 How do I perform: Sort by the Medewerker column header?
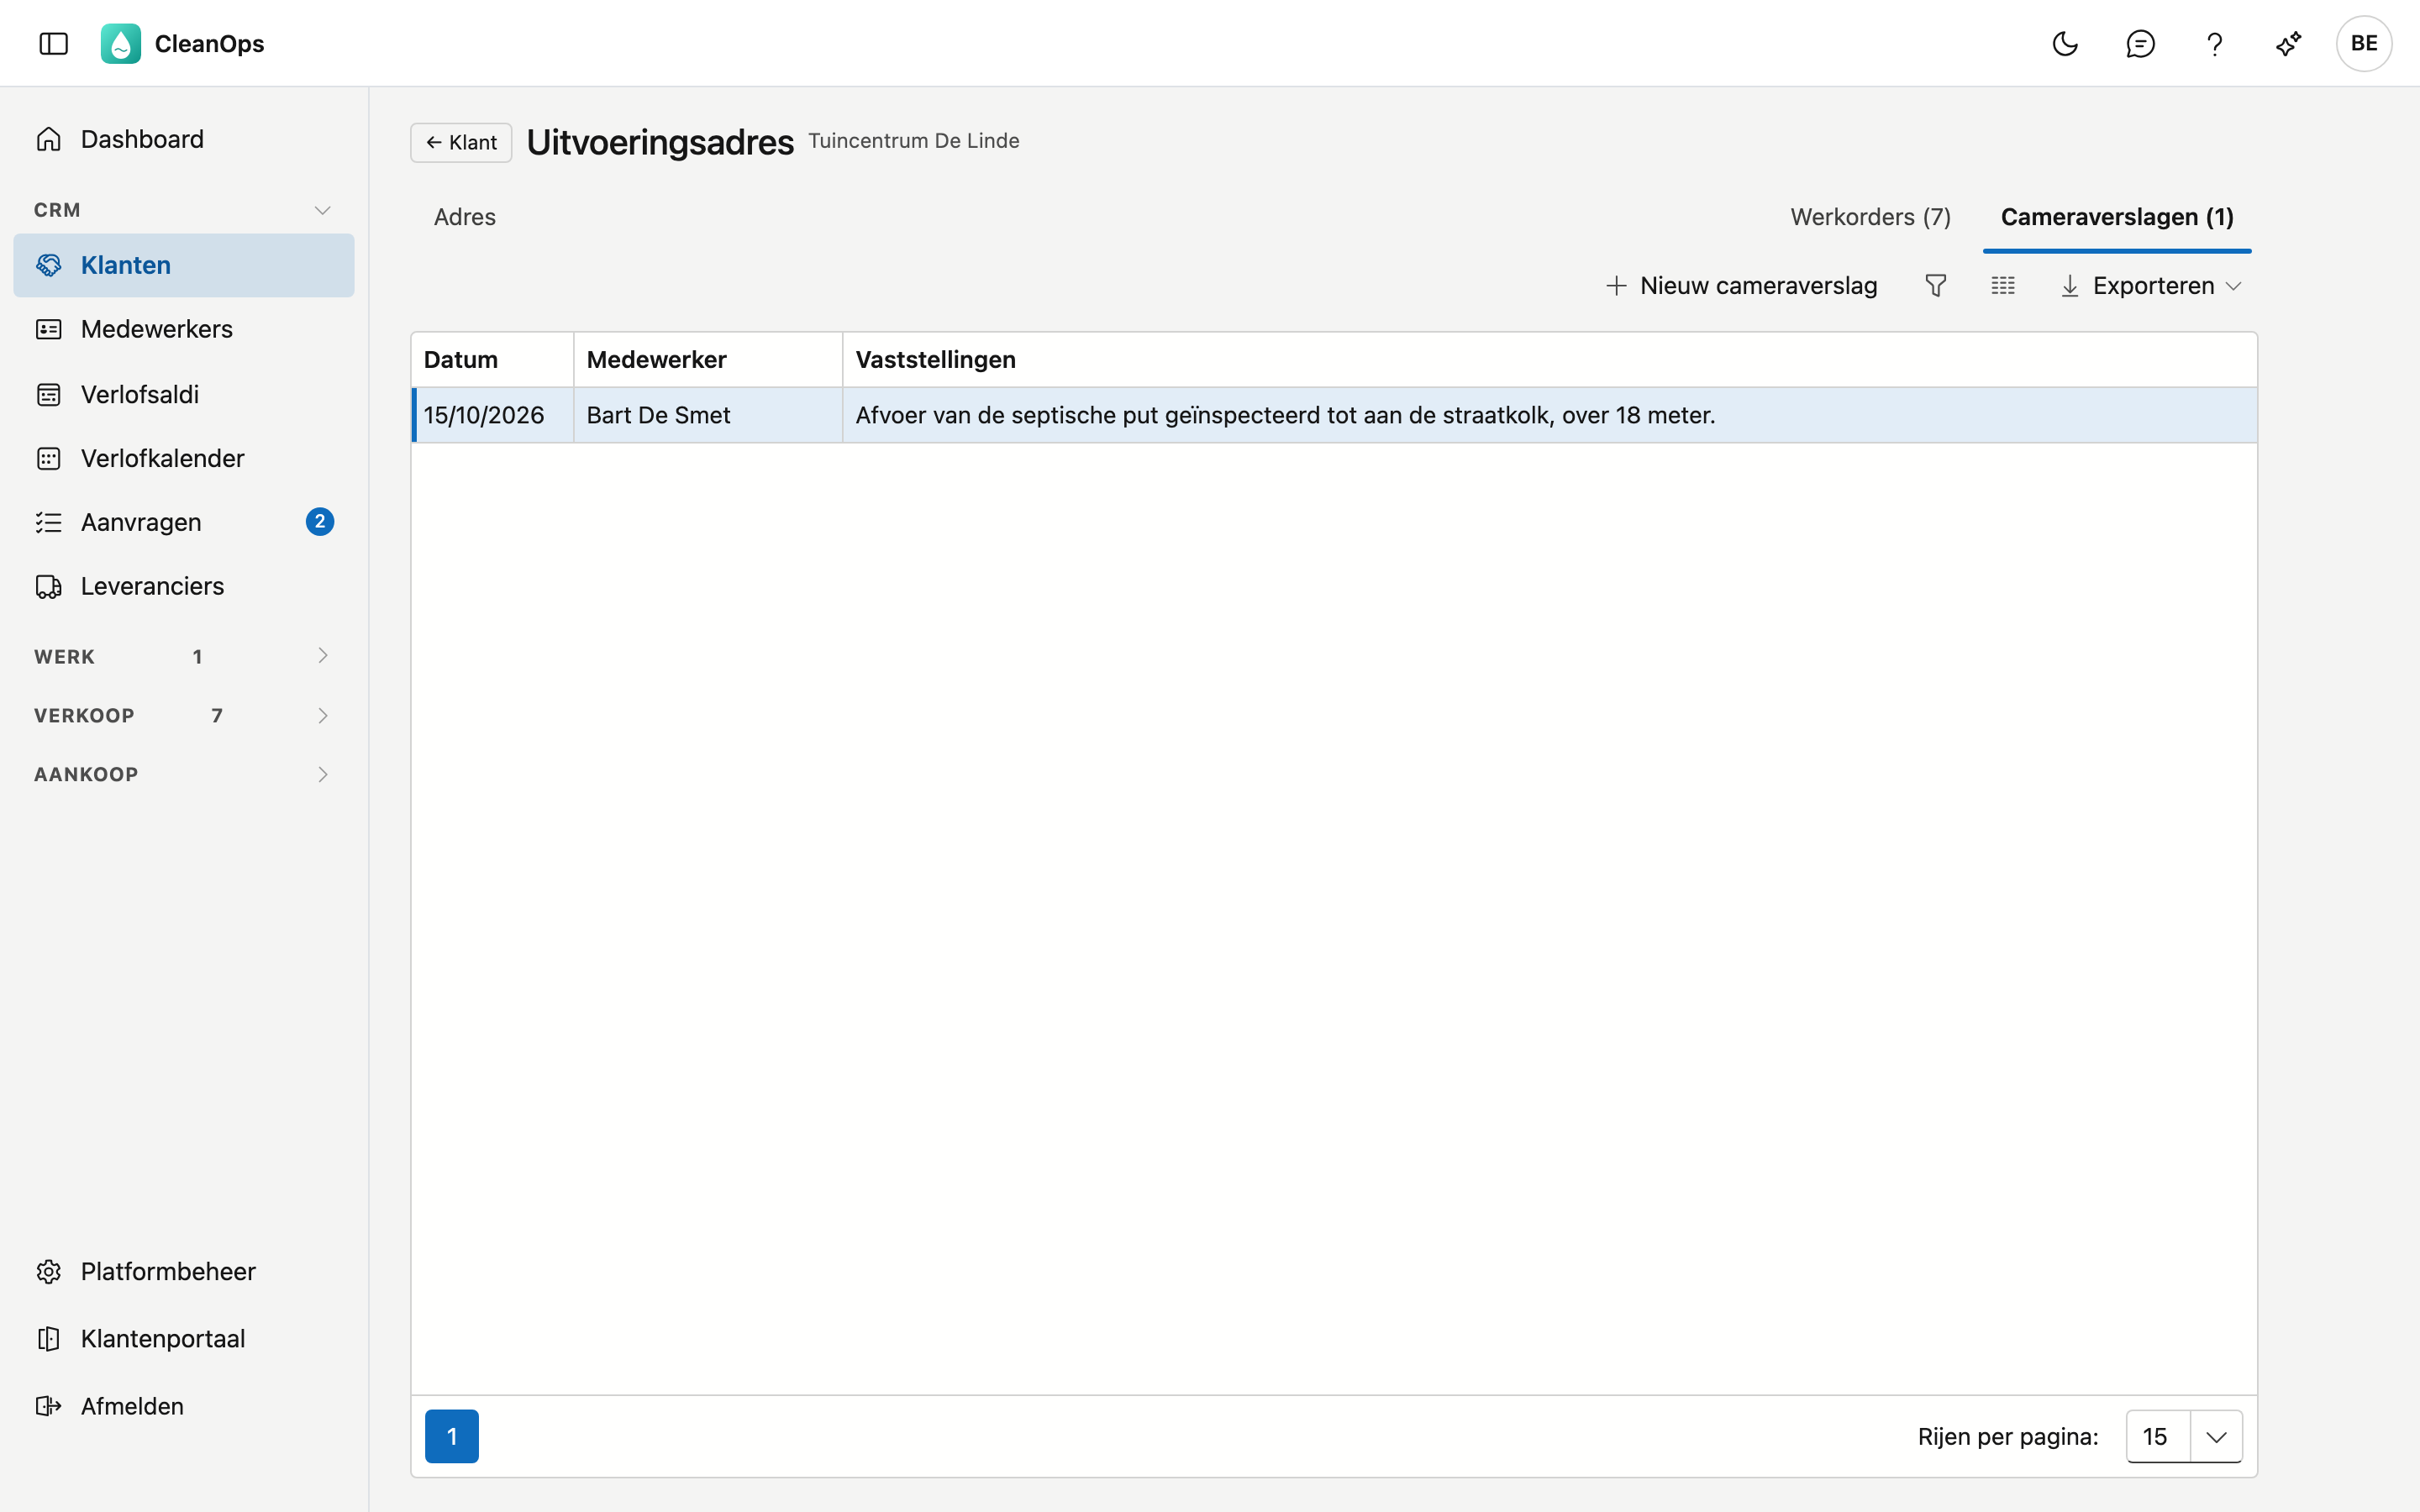pyautogui.click(x=708, y=360)
